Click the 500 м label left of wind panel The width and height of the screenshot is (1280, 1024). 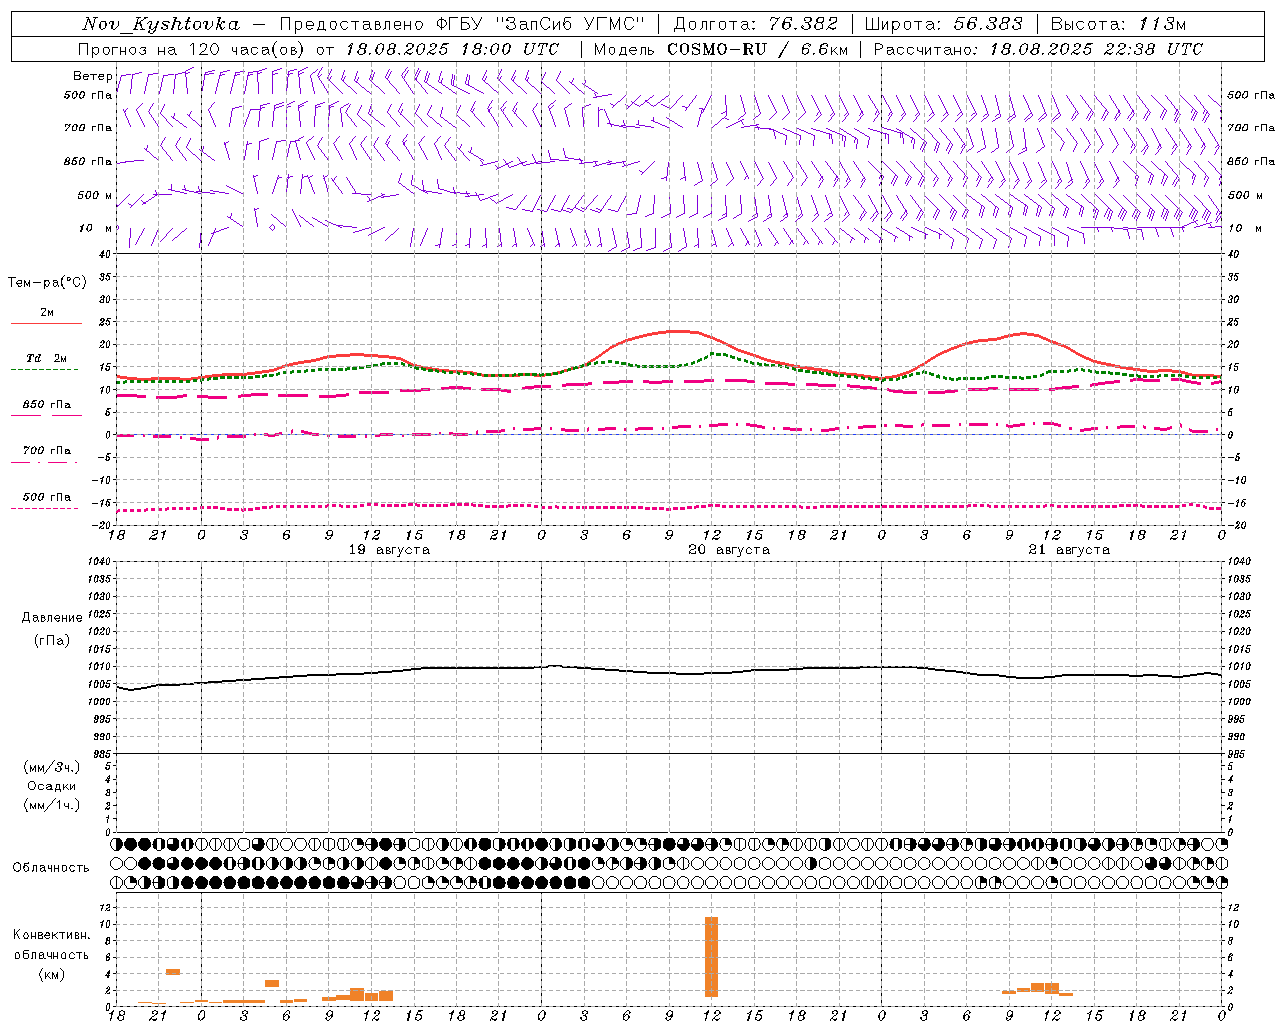[95, 195]
